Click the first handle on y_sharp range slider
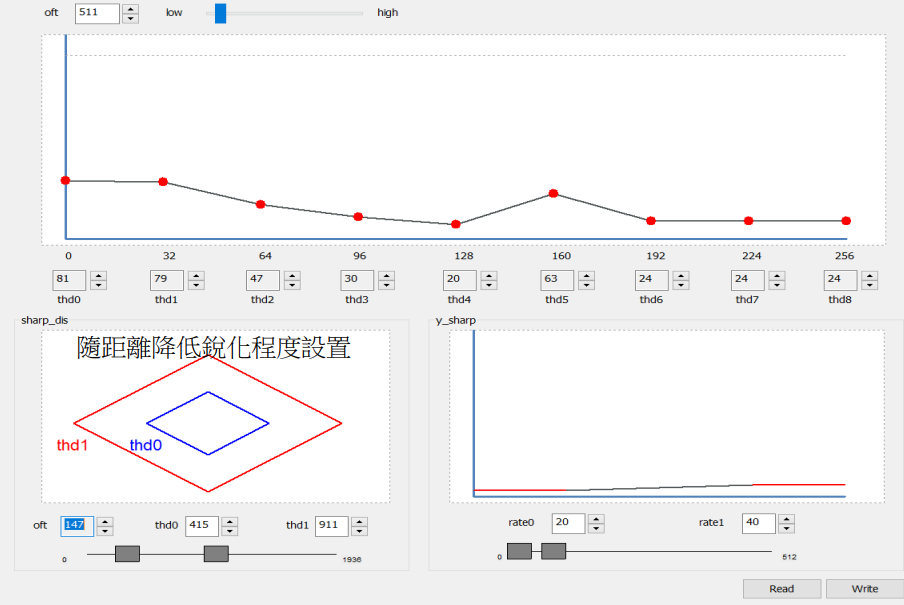 [519, 551]
